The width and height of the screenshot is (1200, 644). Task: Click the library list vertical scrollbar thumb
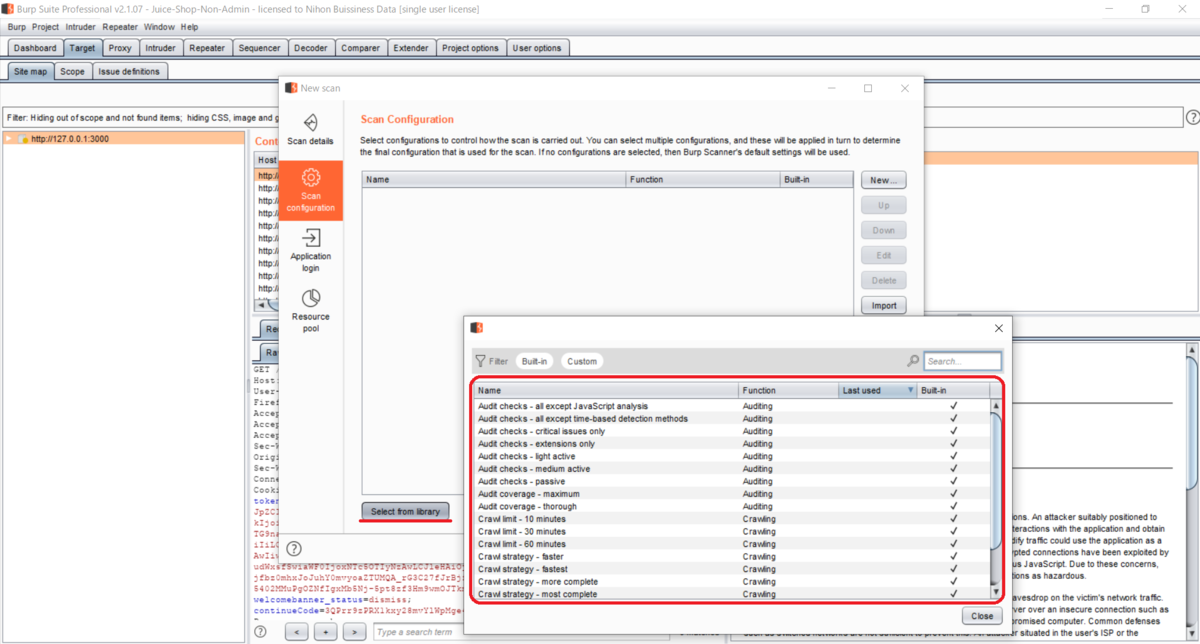[x=995, y=479]
